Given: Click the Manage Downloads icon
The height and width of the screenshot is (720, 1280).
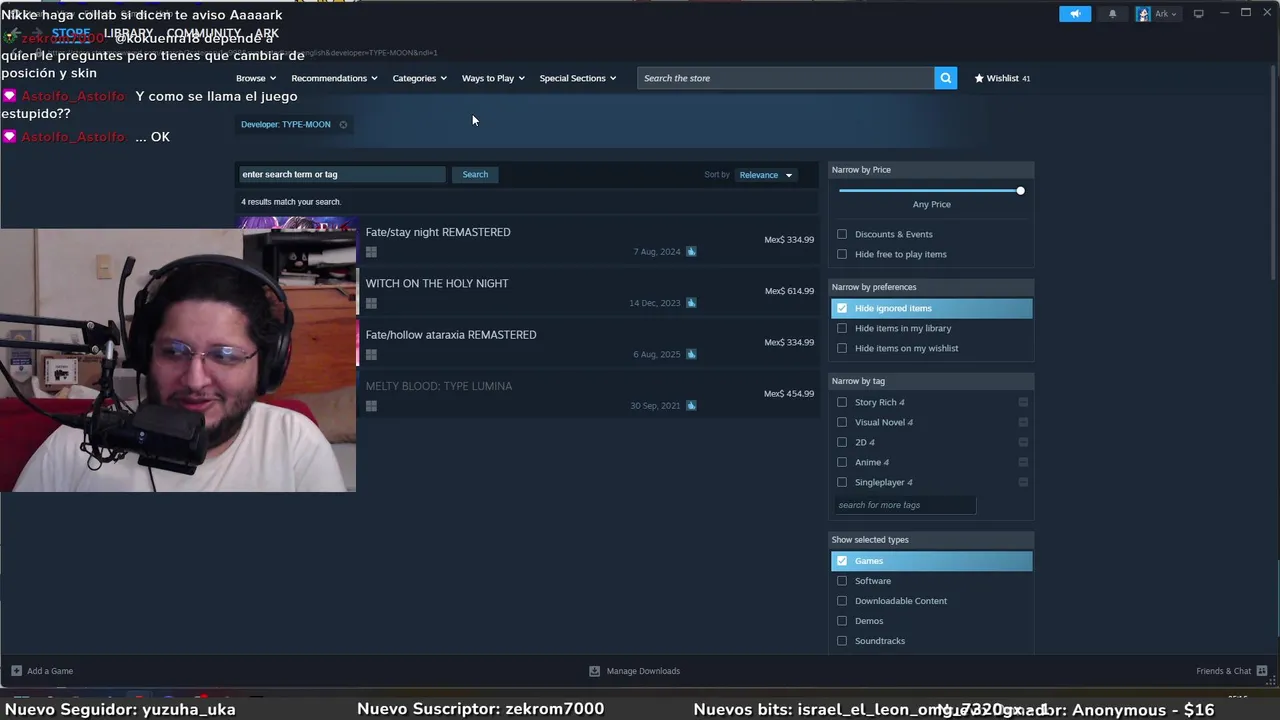Looking at the screenshot, I should pos(594,671).
